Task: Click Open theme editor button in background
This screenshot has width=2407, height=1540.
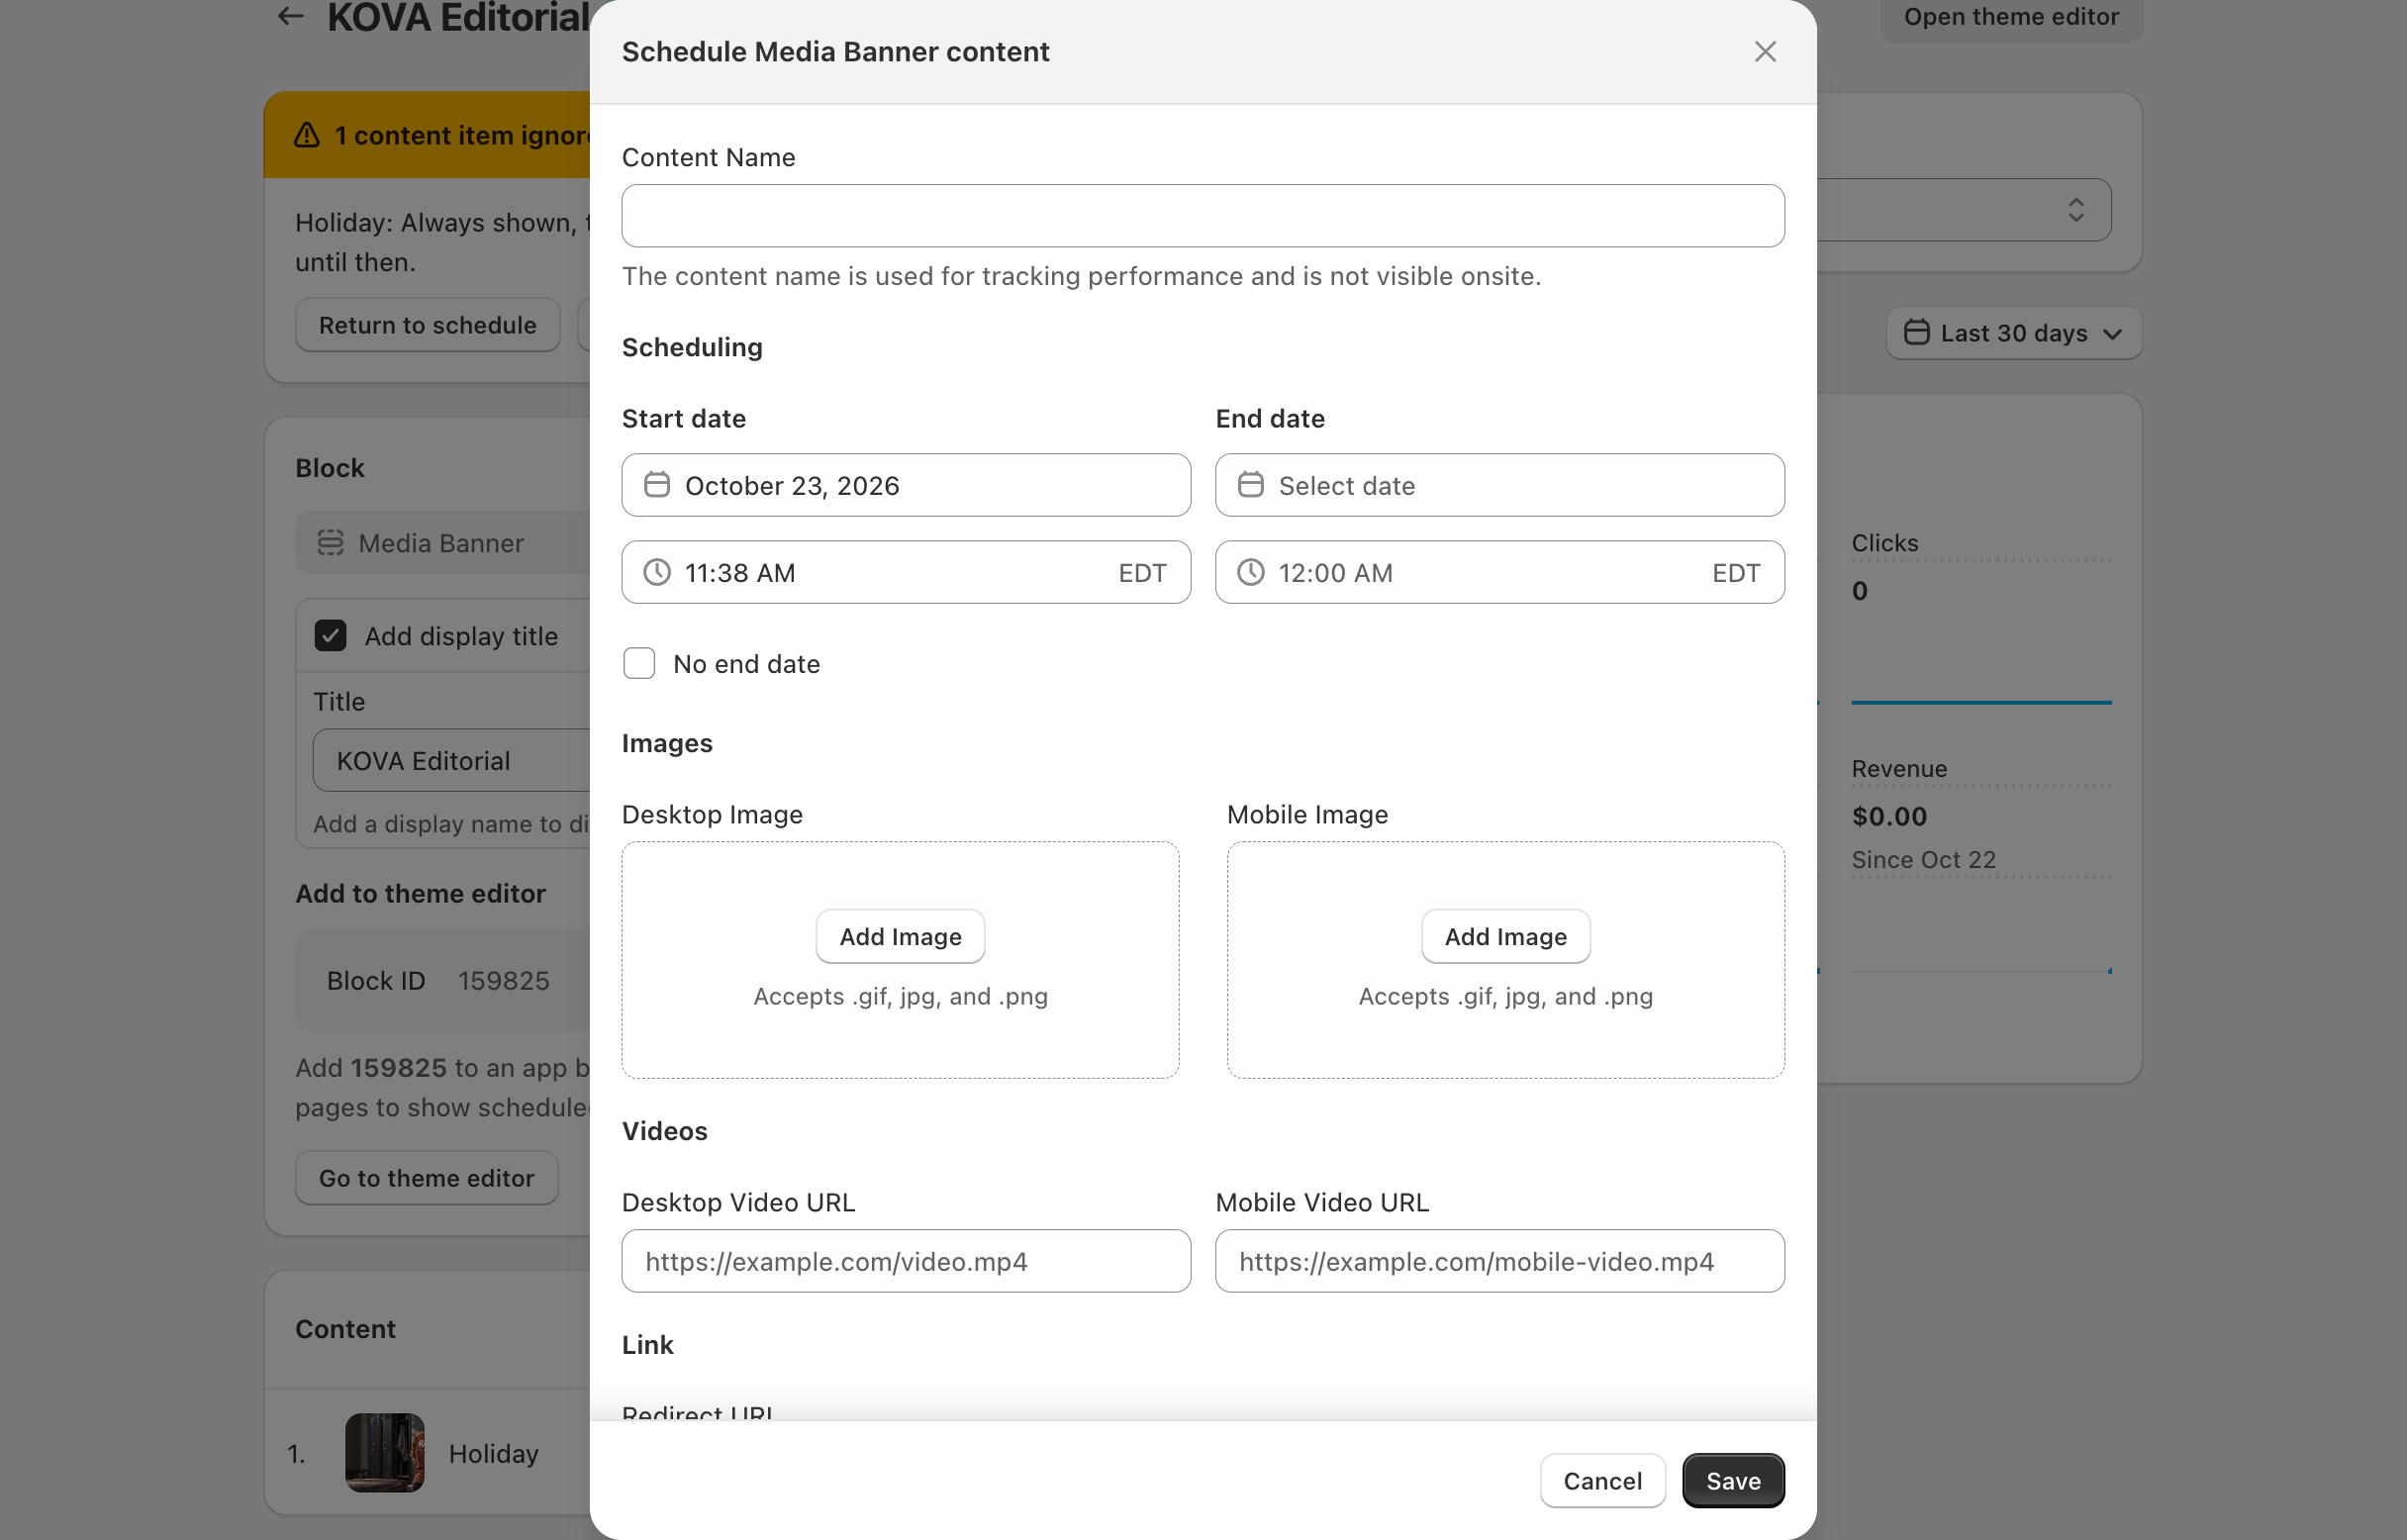Action: coord(2011,17)
